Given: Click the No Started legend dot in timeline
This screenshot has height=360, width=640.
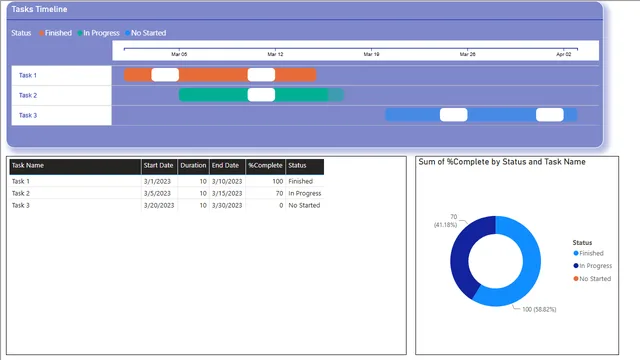Looking at the screenshot, I should pos(128,33).
